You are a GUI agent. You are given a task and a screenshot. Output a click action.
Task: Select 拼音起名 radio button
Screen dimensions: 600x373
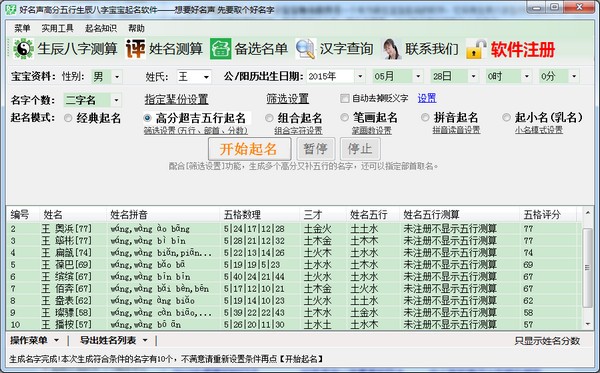(x=425, y=117)
